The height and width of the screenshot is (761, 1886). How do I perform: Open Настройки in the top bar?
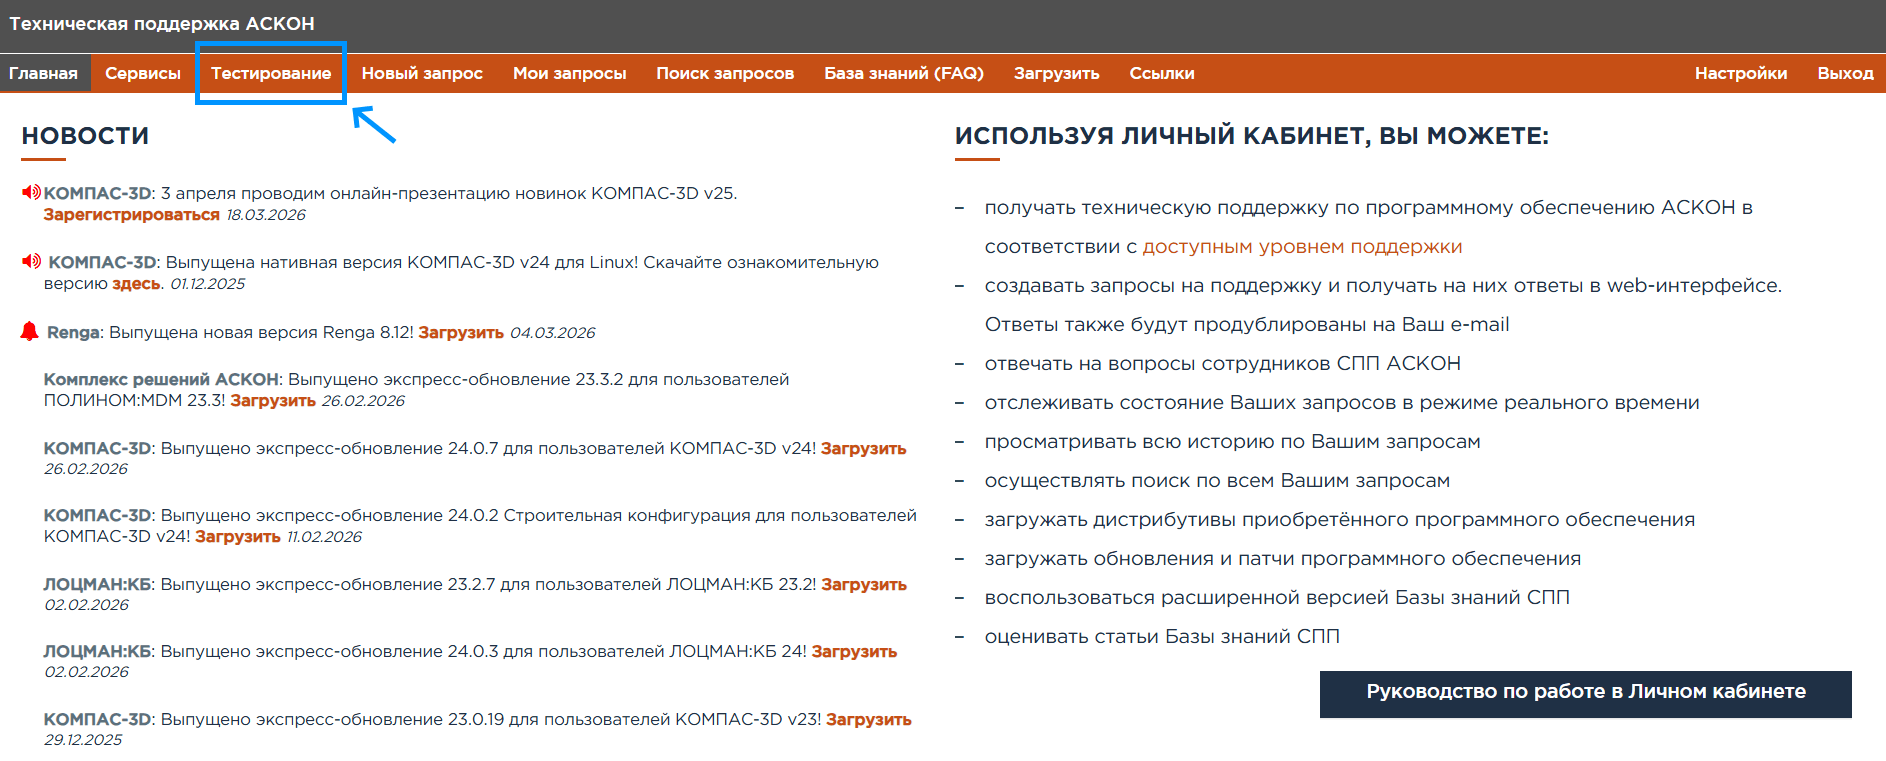click(1741, 73)
